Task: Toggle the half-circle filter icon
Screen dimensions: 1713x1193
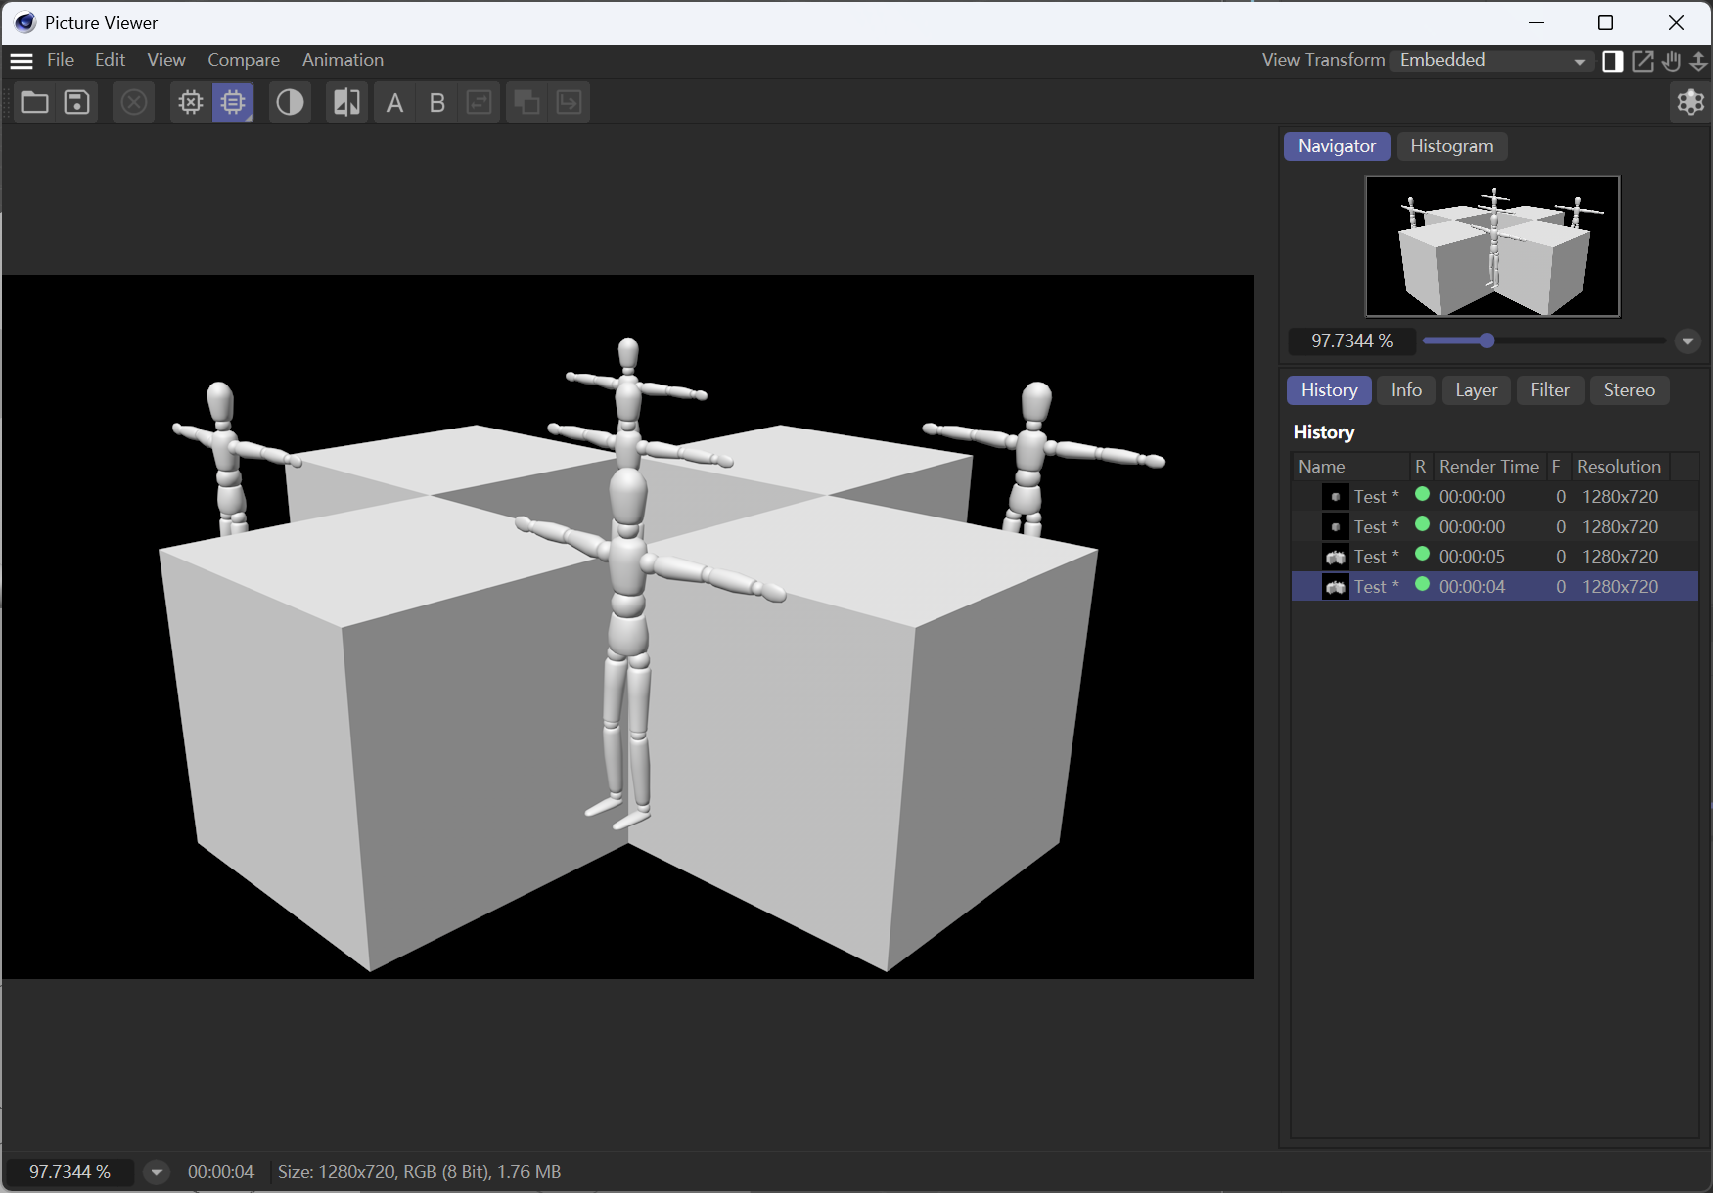Action: [x=290, y=102]
